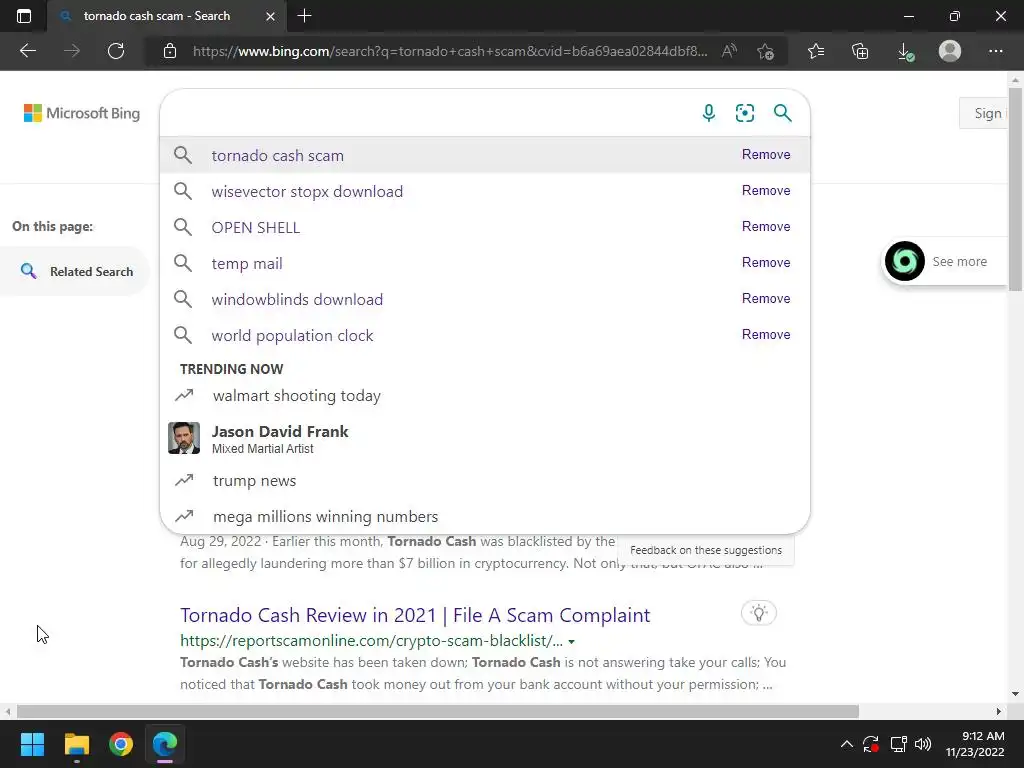
Task: Remove 'temp mail' from history
Action: point(766,262)
